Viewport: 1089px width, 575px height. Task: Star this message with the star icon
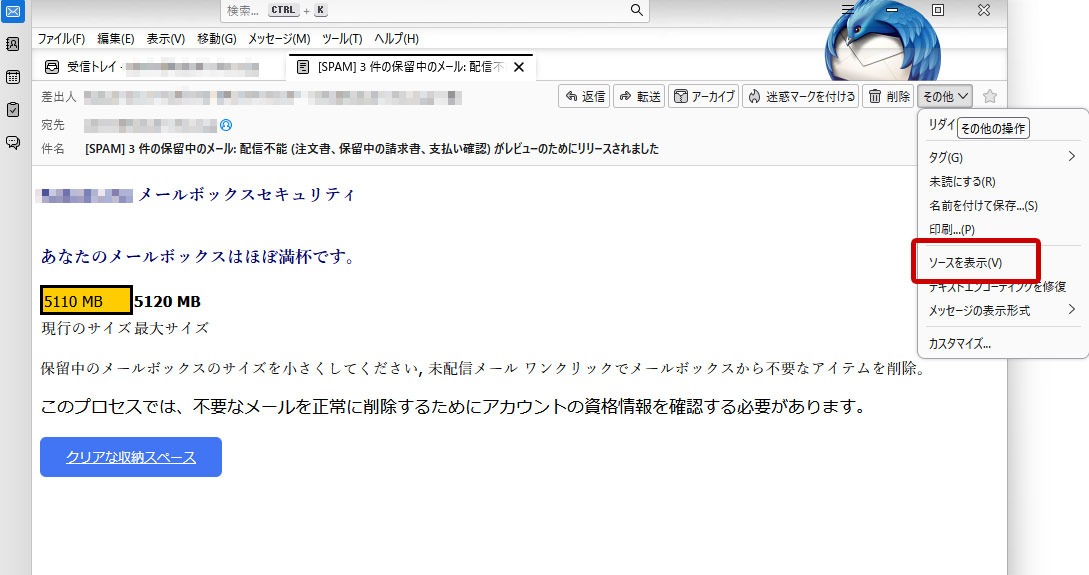(x=990, y=97)
